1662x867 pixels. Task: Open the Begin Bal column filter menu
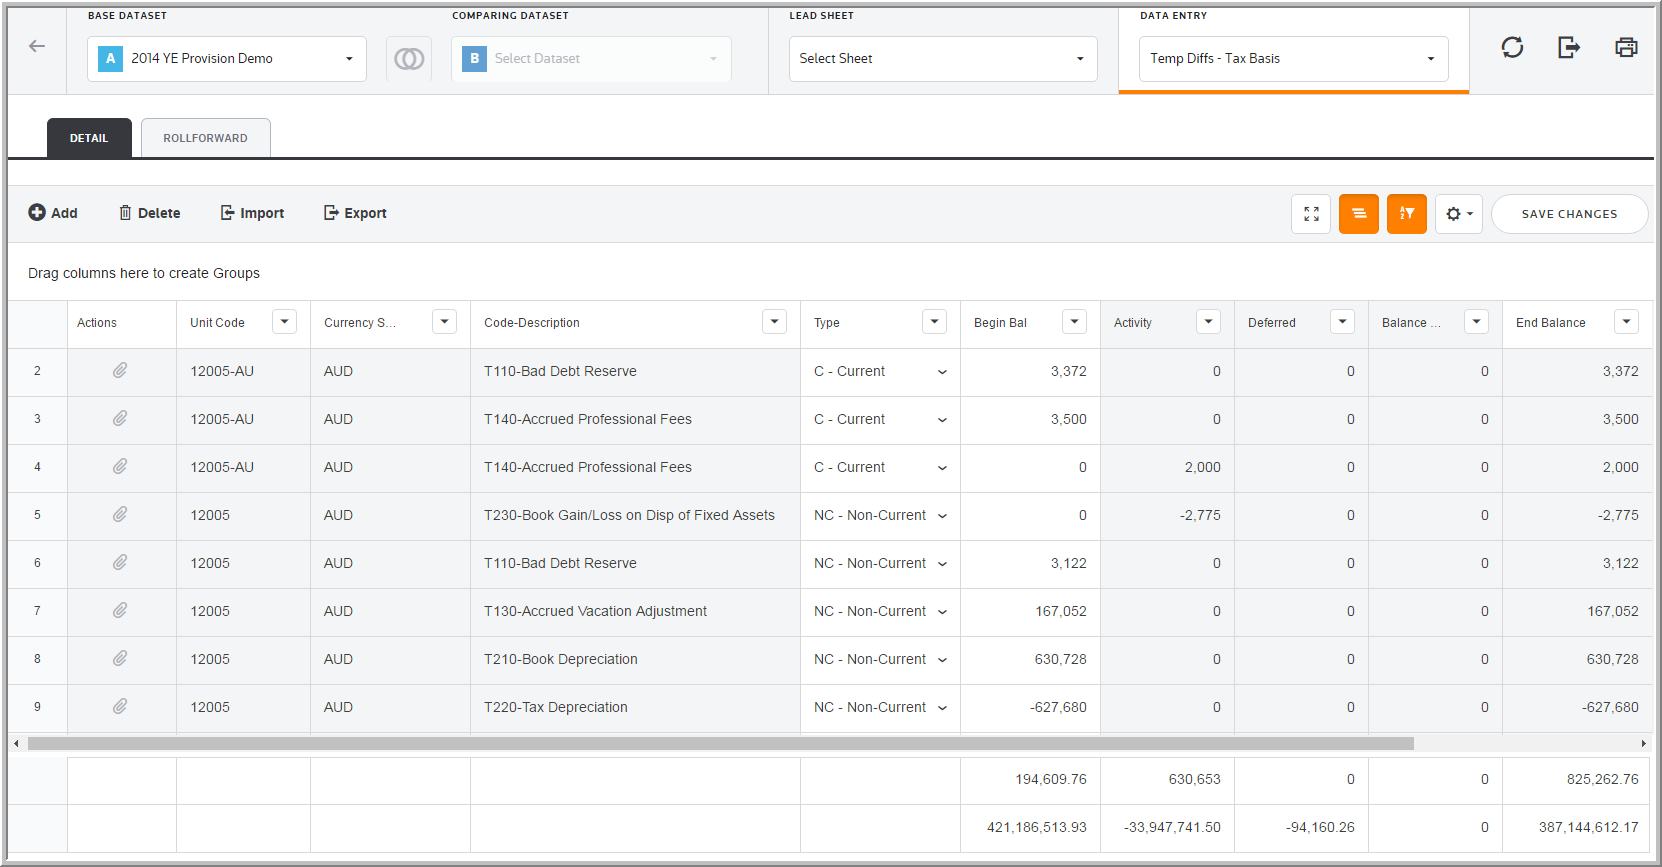1075,322
